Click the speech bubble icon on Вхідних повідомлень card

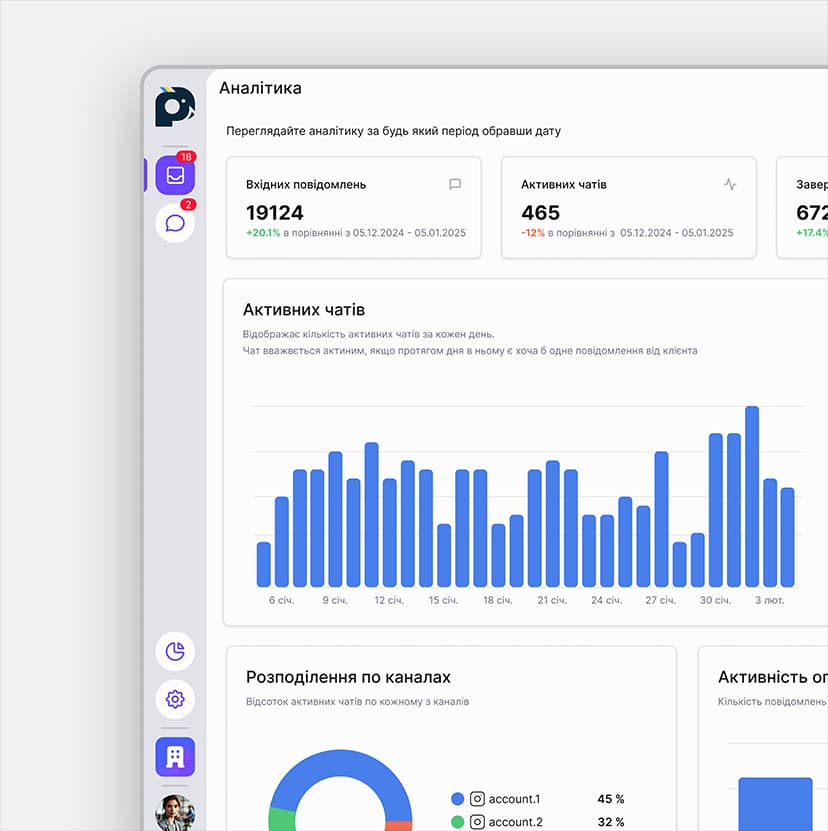coord(455,184)
